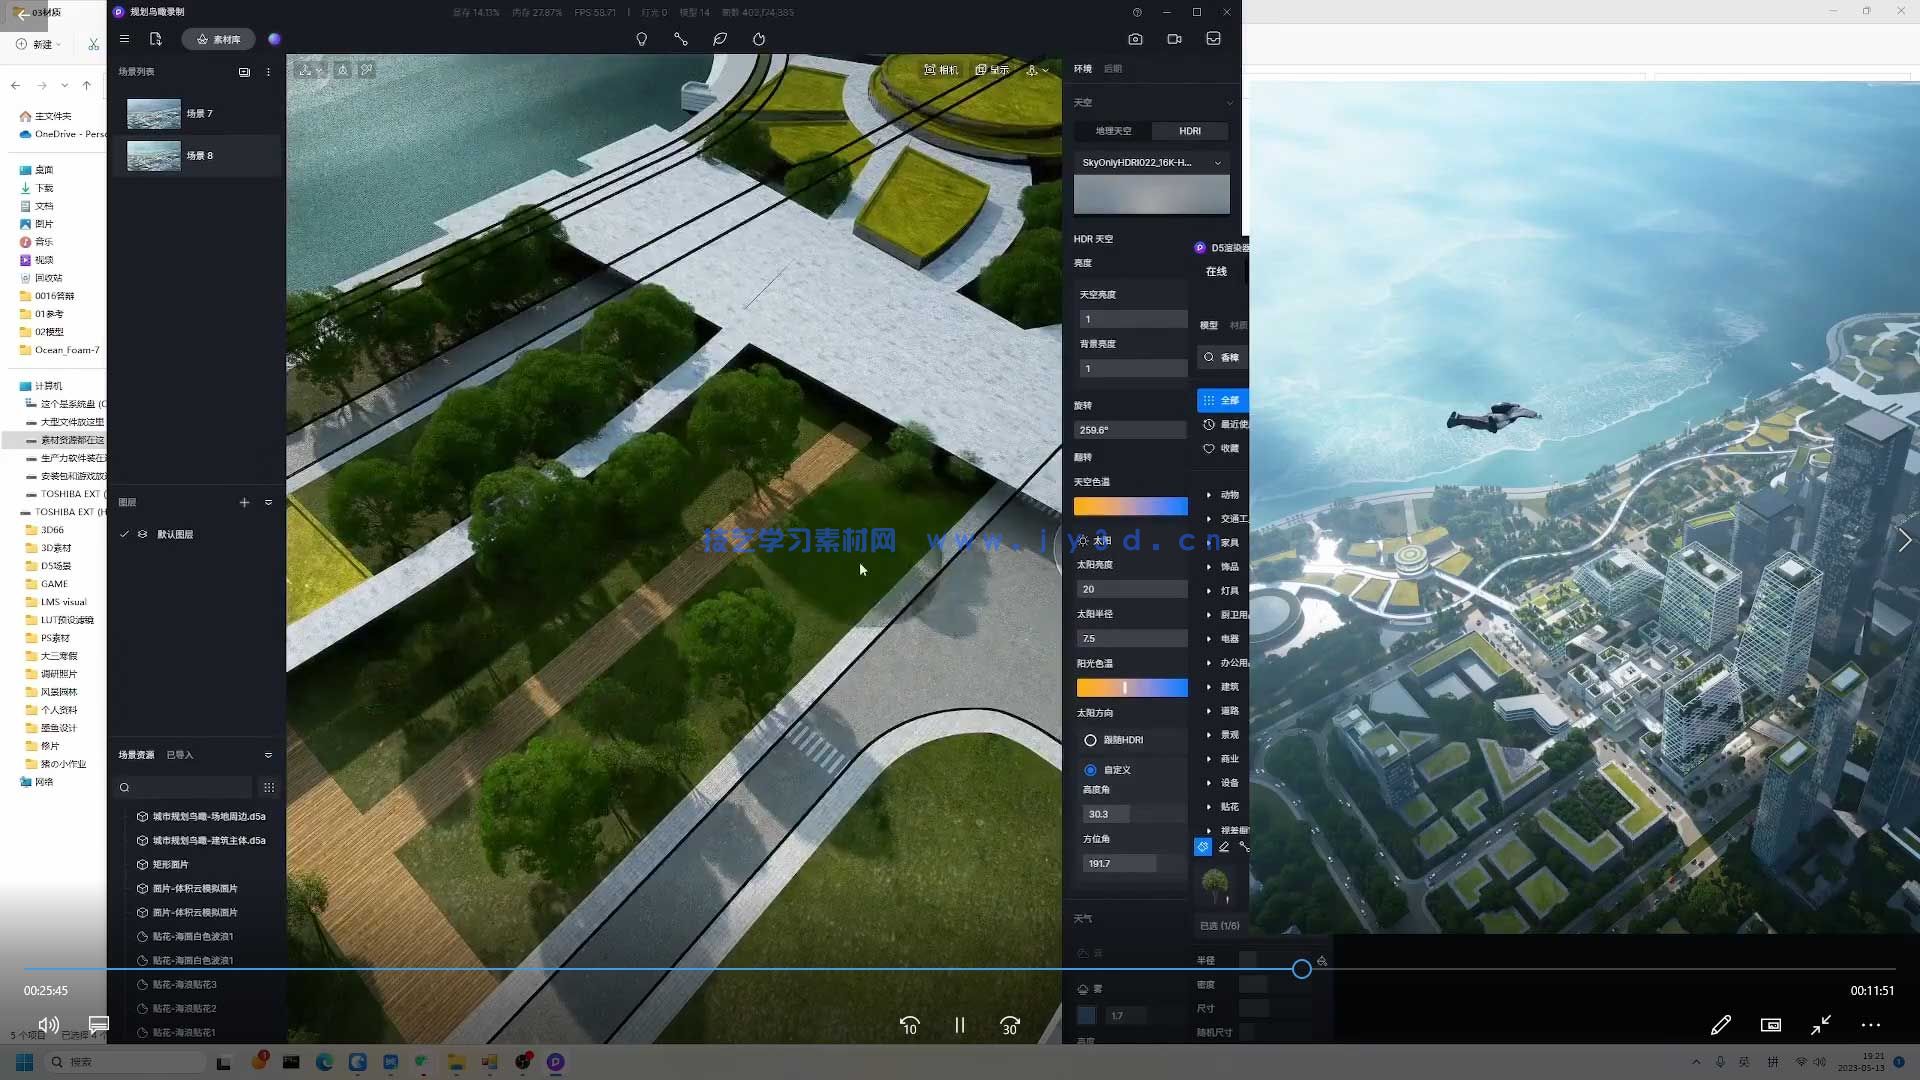
Task: Switch to the 地理天空 tab
Action: coord(1113,131)
